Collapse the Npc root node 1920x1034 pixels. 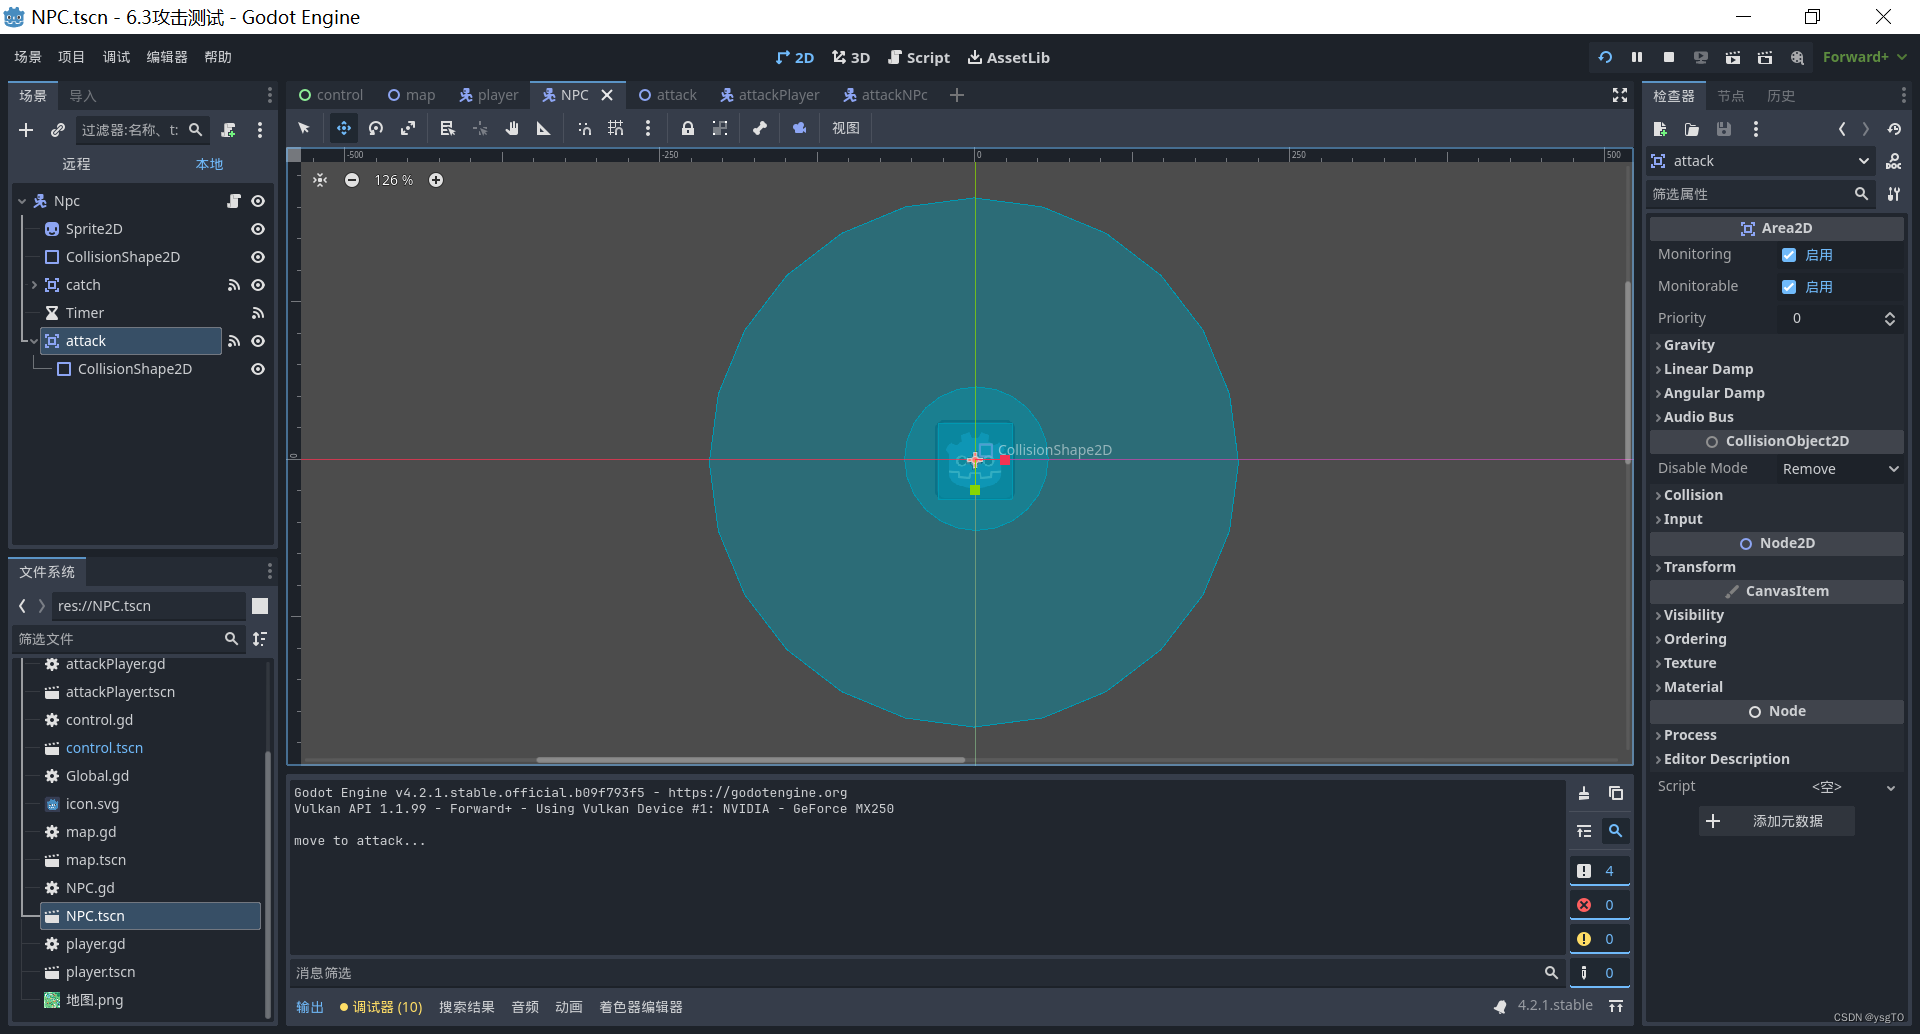[22, 201]
